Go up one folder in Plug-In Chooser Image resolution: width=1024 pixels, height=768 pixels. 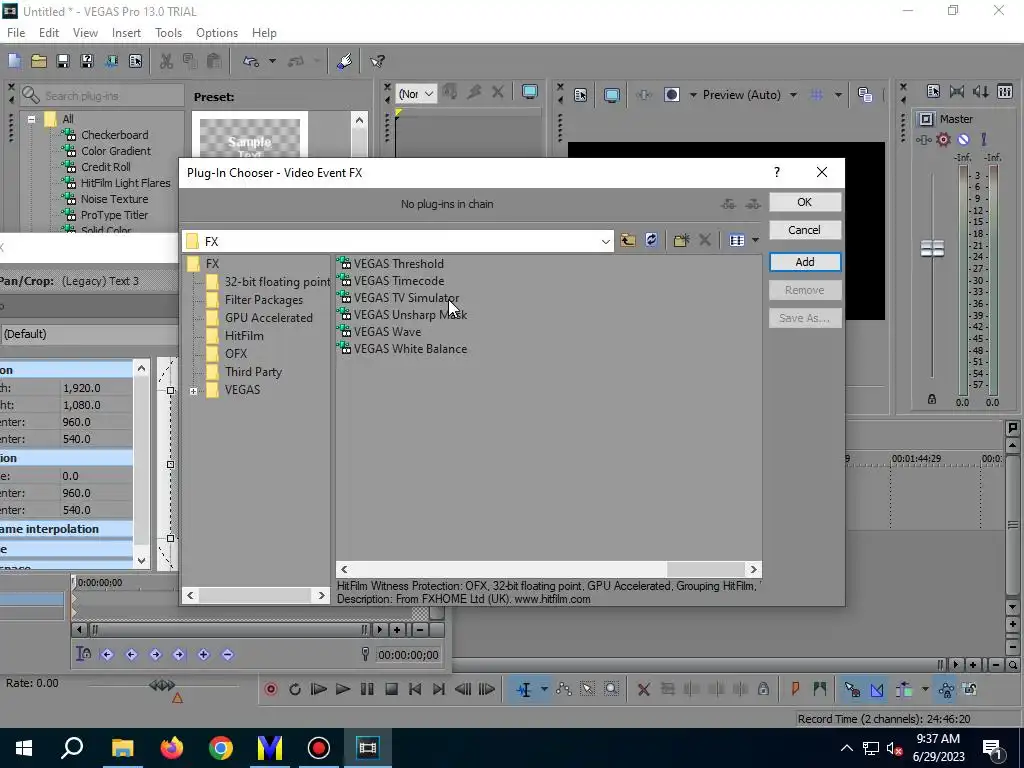point(628,240)
